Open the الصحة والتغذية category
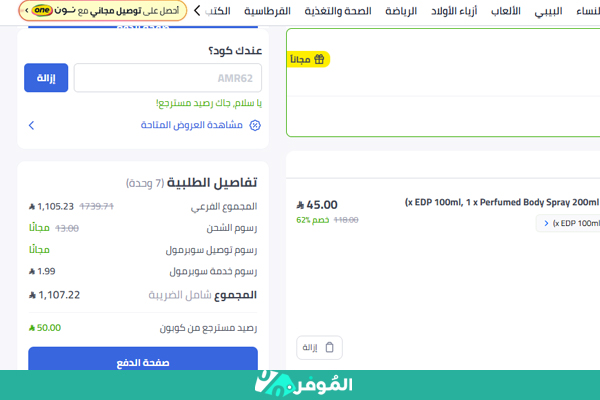 [x=338, y=11]
